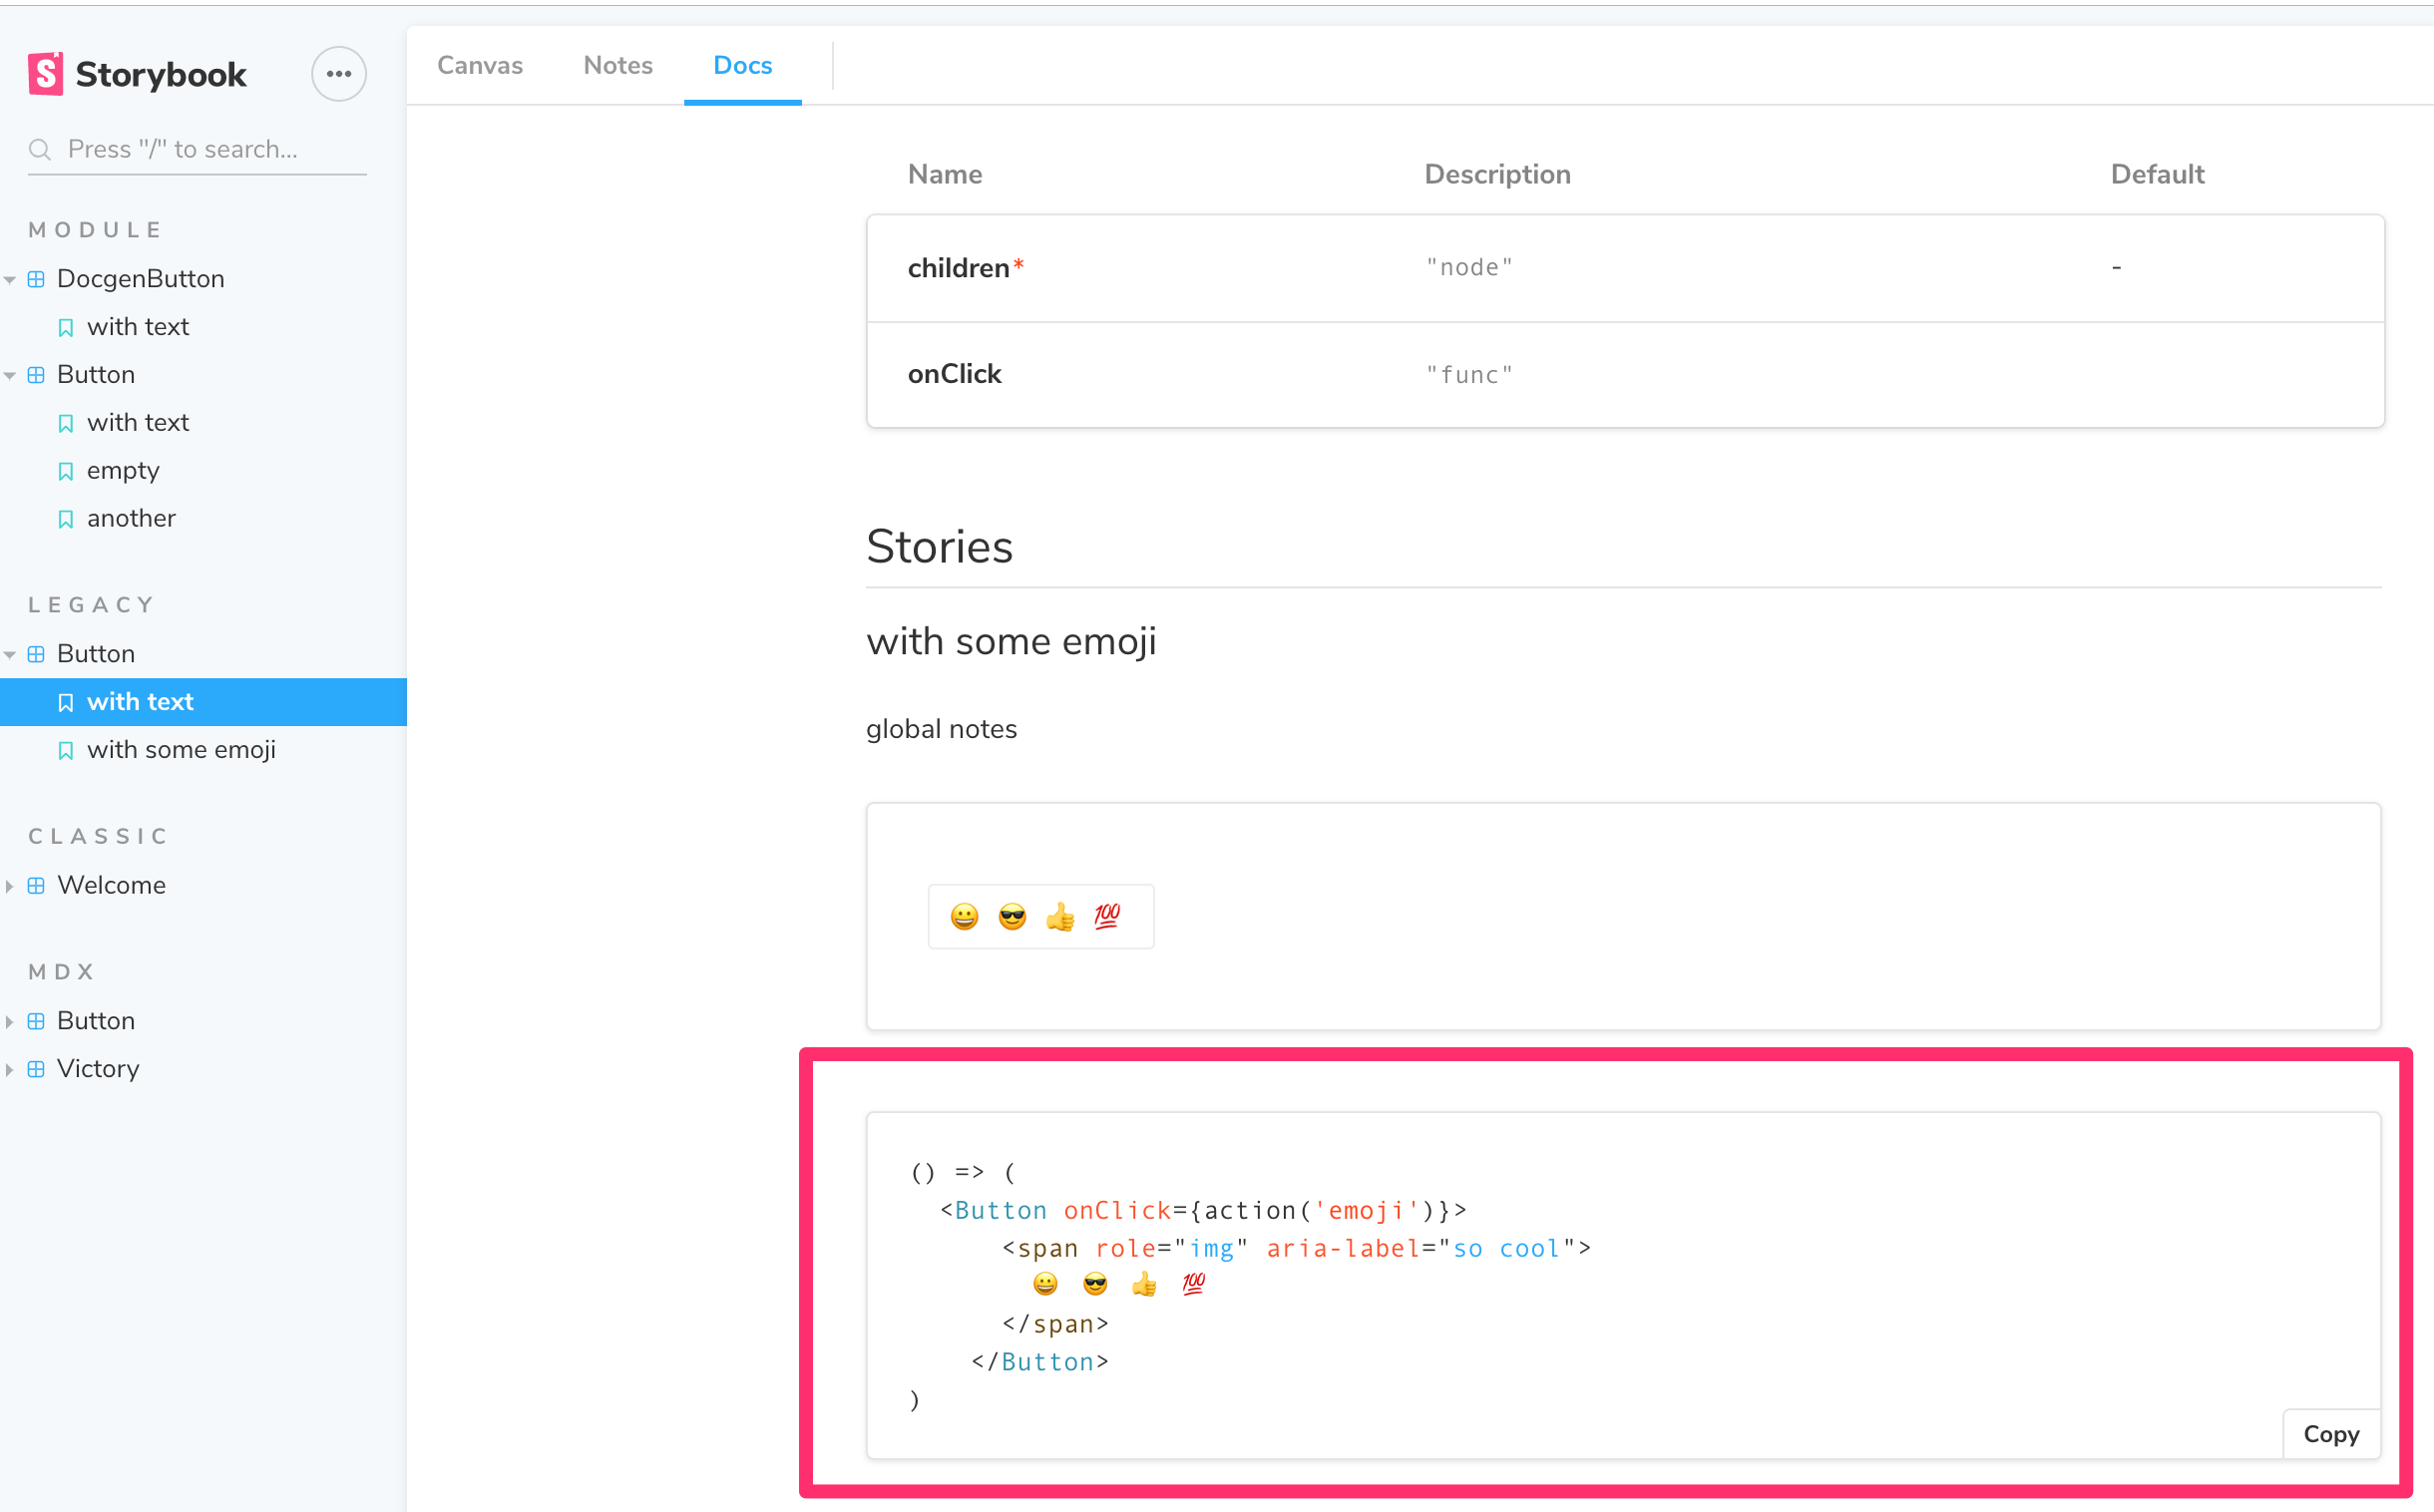Click bookmark icon beside 'empty' story
This screenshot has height=1512, width=2434.
pyautogui.click(x=66, y=471)
